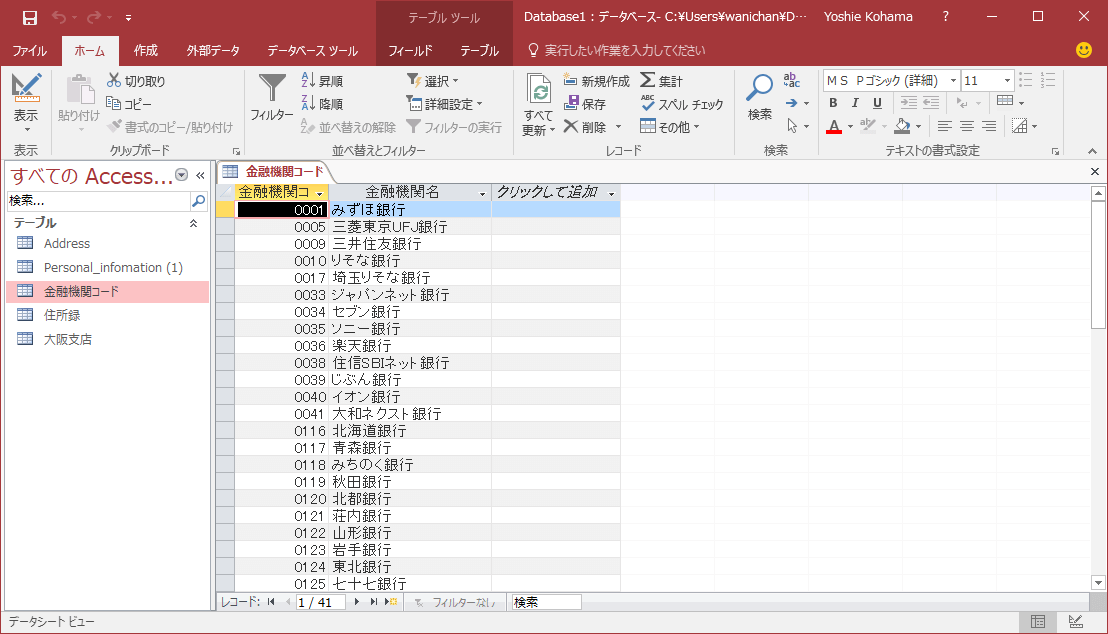Image resolution: width=1108 pixels, height=634 pixels.
Task: Collapse the ribbon with the arrow
Action: [1092, 151]
